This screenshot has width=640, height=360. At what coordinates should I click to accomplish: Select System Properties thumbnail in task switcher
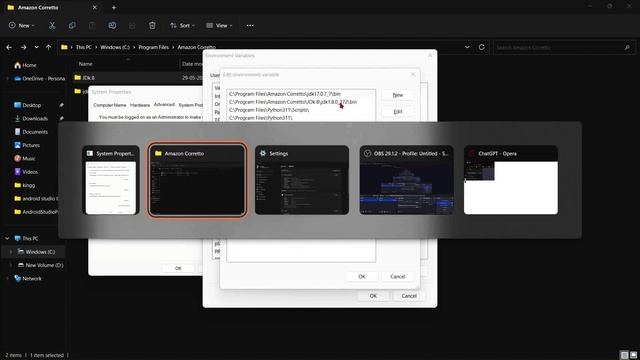tap(111, 180)
